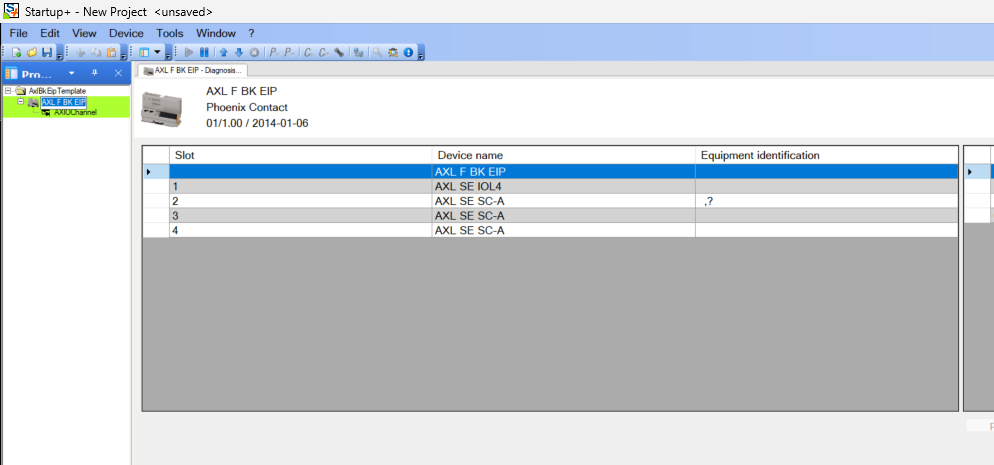Click the blue up arrow icon
Image resolution: width=994 pixels, height=465 pixels.
pyautogui.click(x=224, y=53)
